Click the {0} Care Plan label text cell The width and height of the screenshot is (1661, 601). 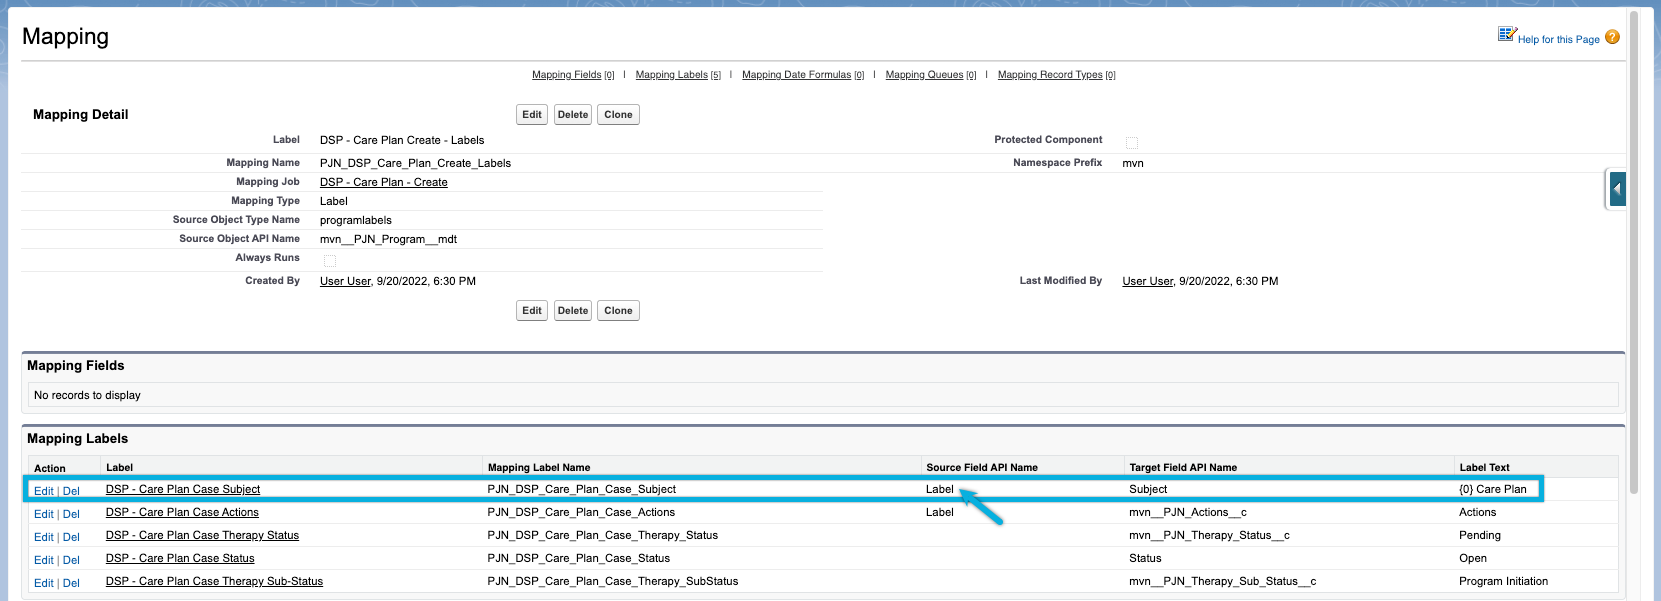1493,489
